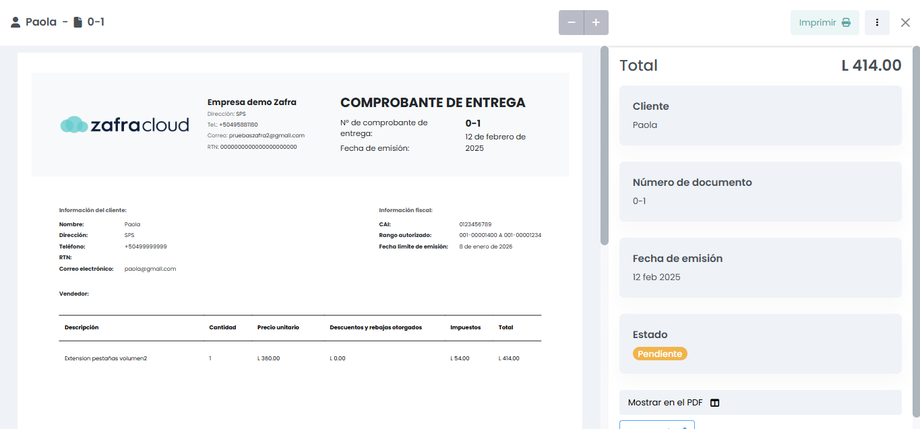Click the Descripción column header
920x429 pixels.
pyautogui.click(x=82, y=327)
